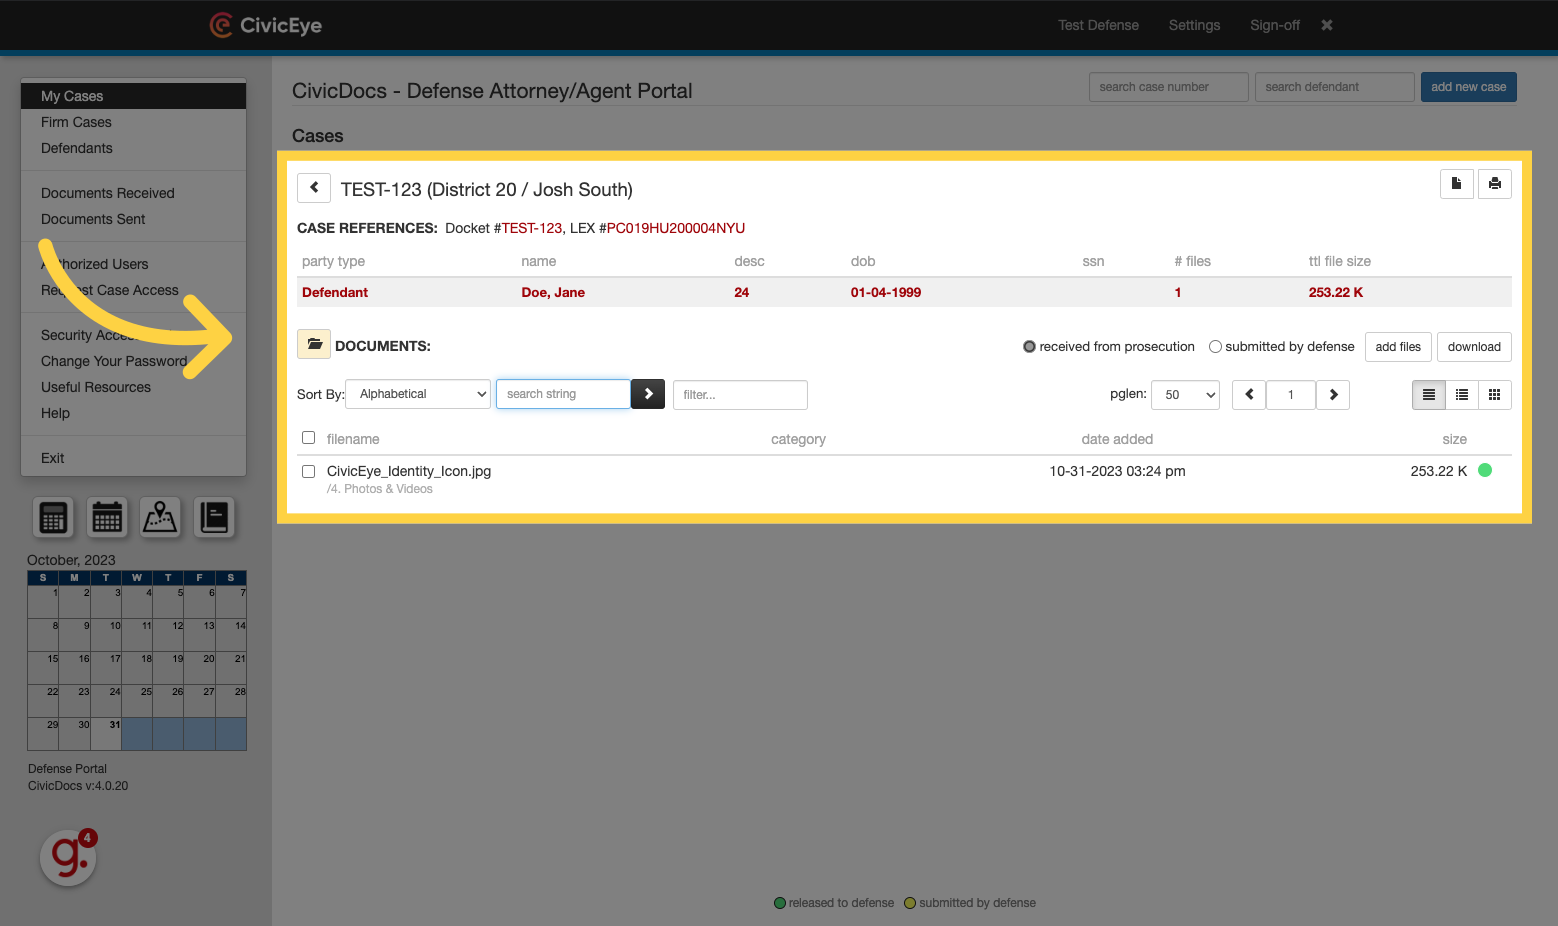
Task: Click the X icon beside Sign-off
Action: pyautogui.click(x=1327, y=25)
